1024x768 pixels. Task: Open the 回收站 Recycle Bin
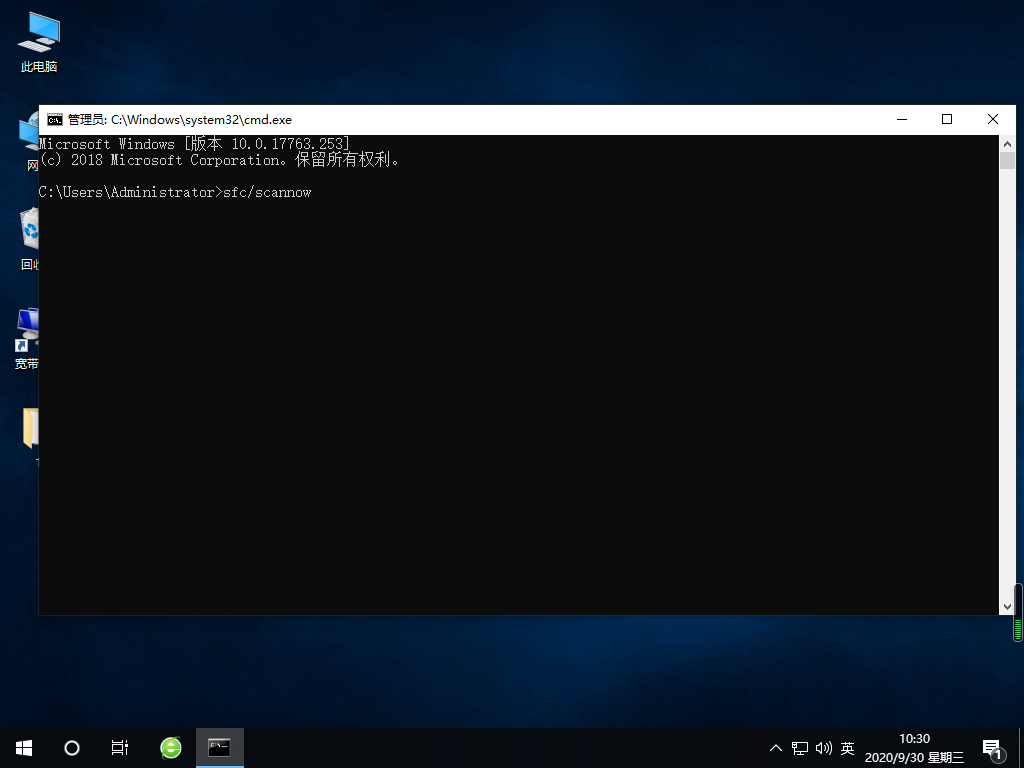tap(27, 230)
